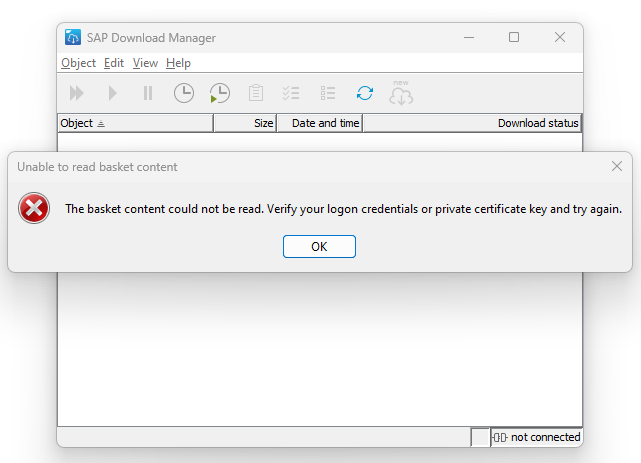Click the 'not connected' status text
The width and height of the screenshot is (641, 463).
tap(545, 437)
